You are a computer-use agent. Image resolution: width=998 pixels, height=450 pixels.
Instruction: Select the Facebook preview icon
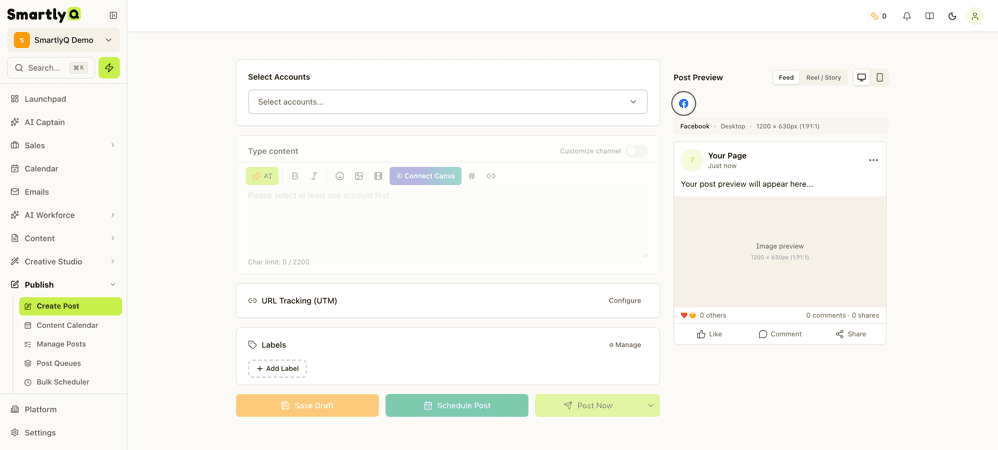pyautogui.click(x=684, y=103)
